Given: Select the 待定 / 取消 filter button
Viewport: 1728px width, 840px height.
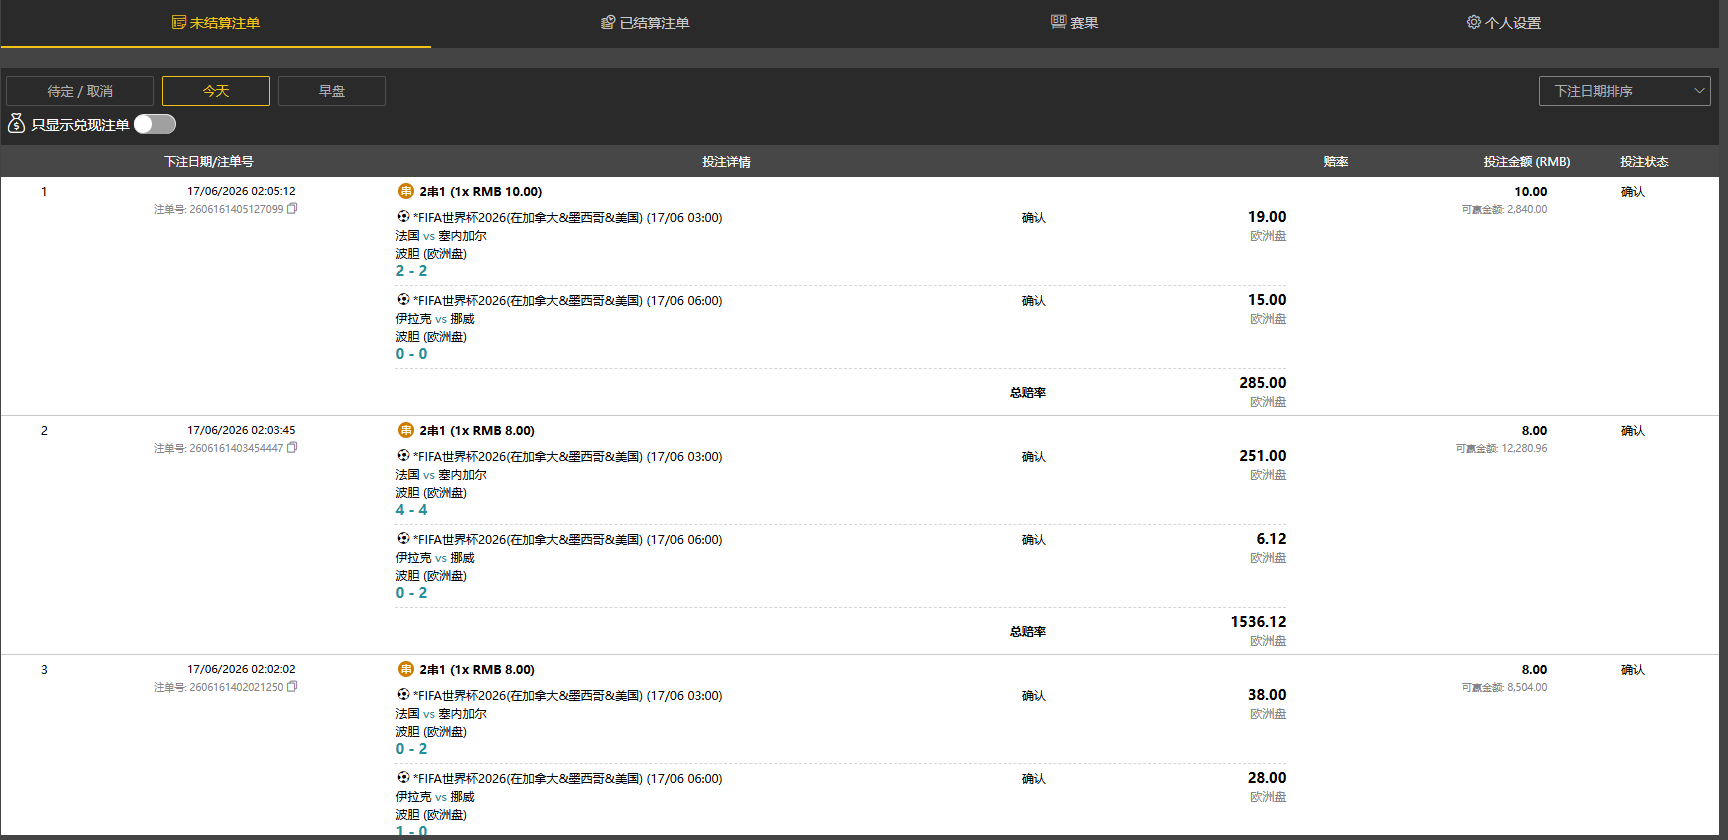Looking at the screenshot, I should (80, 91).
